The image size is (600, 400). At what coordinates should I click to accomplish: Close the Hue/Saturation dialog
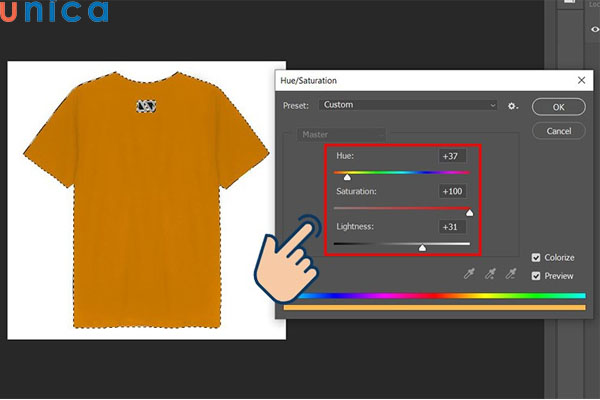[580, 79]
